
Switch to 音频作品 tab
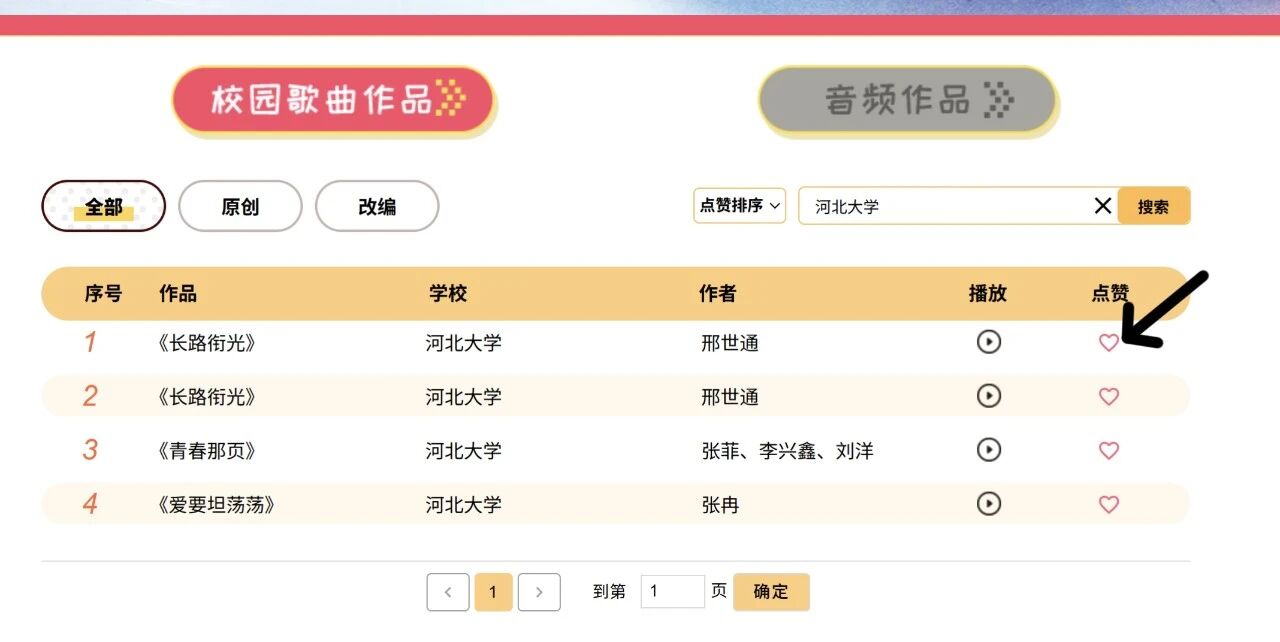click(907, 100)
